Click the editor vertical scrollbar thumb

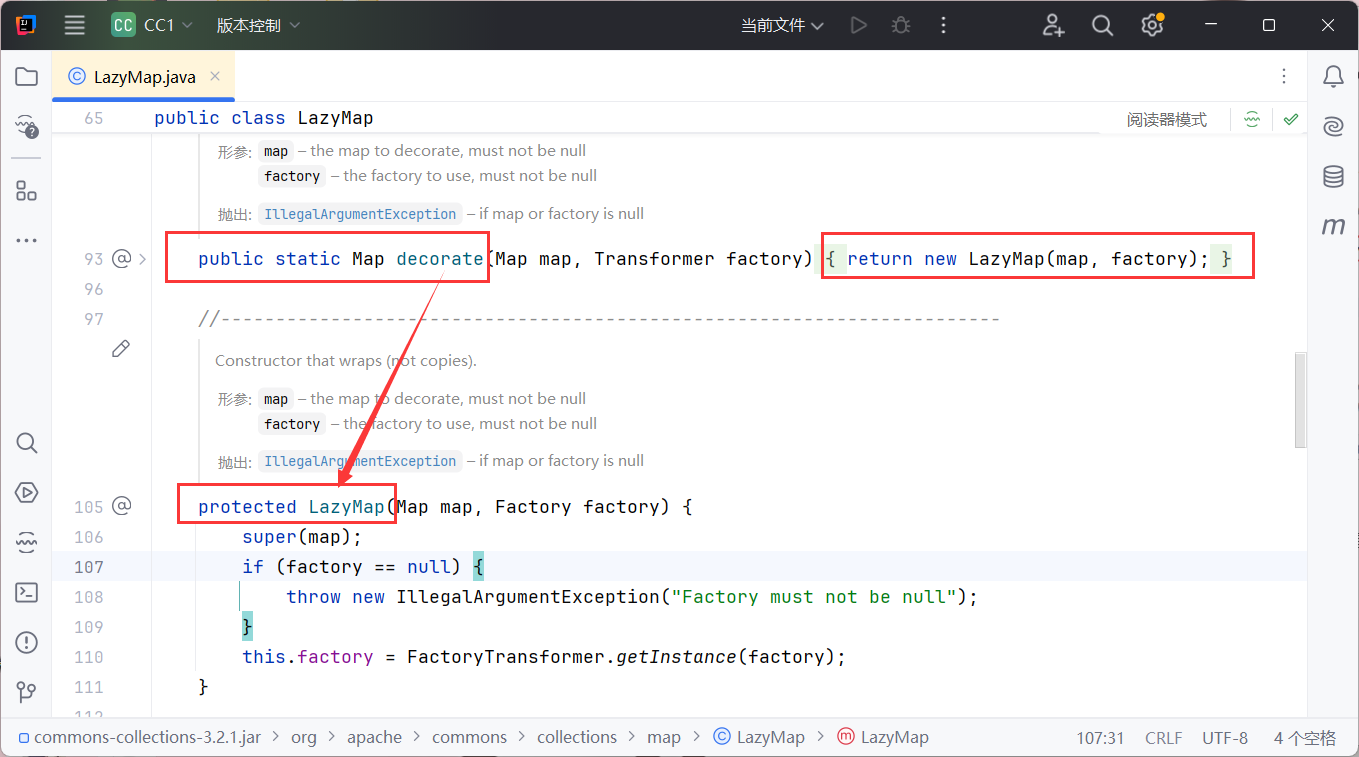coord(1300,400)
